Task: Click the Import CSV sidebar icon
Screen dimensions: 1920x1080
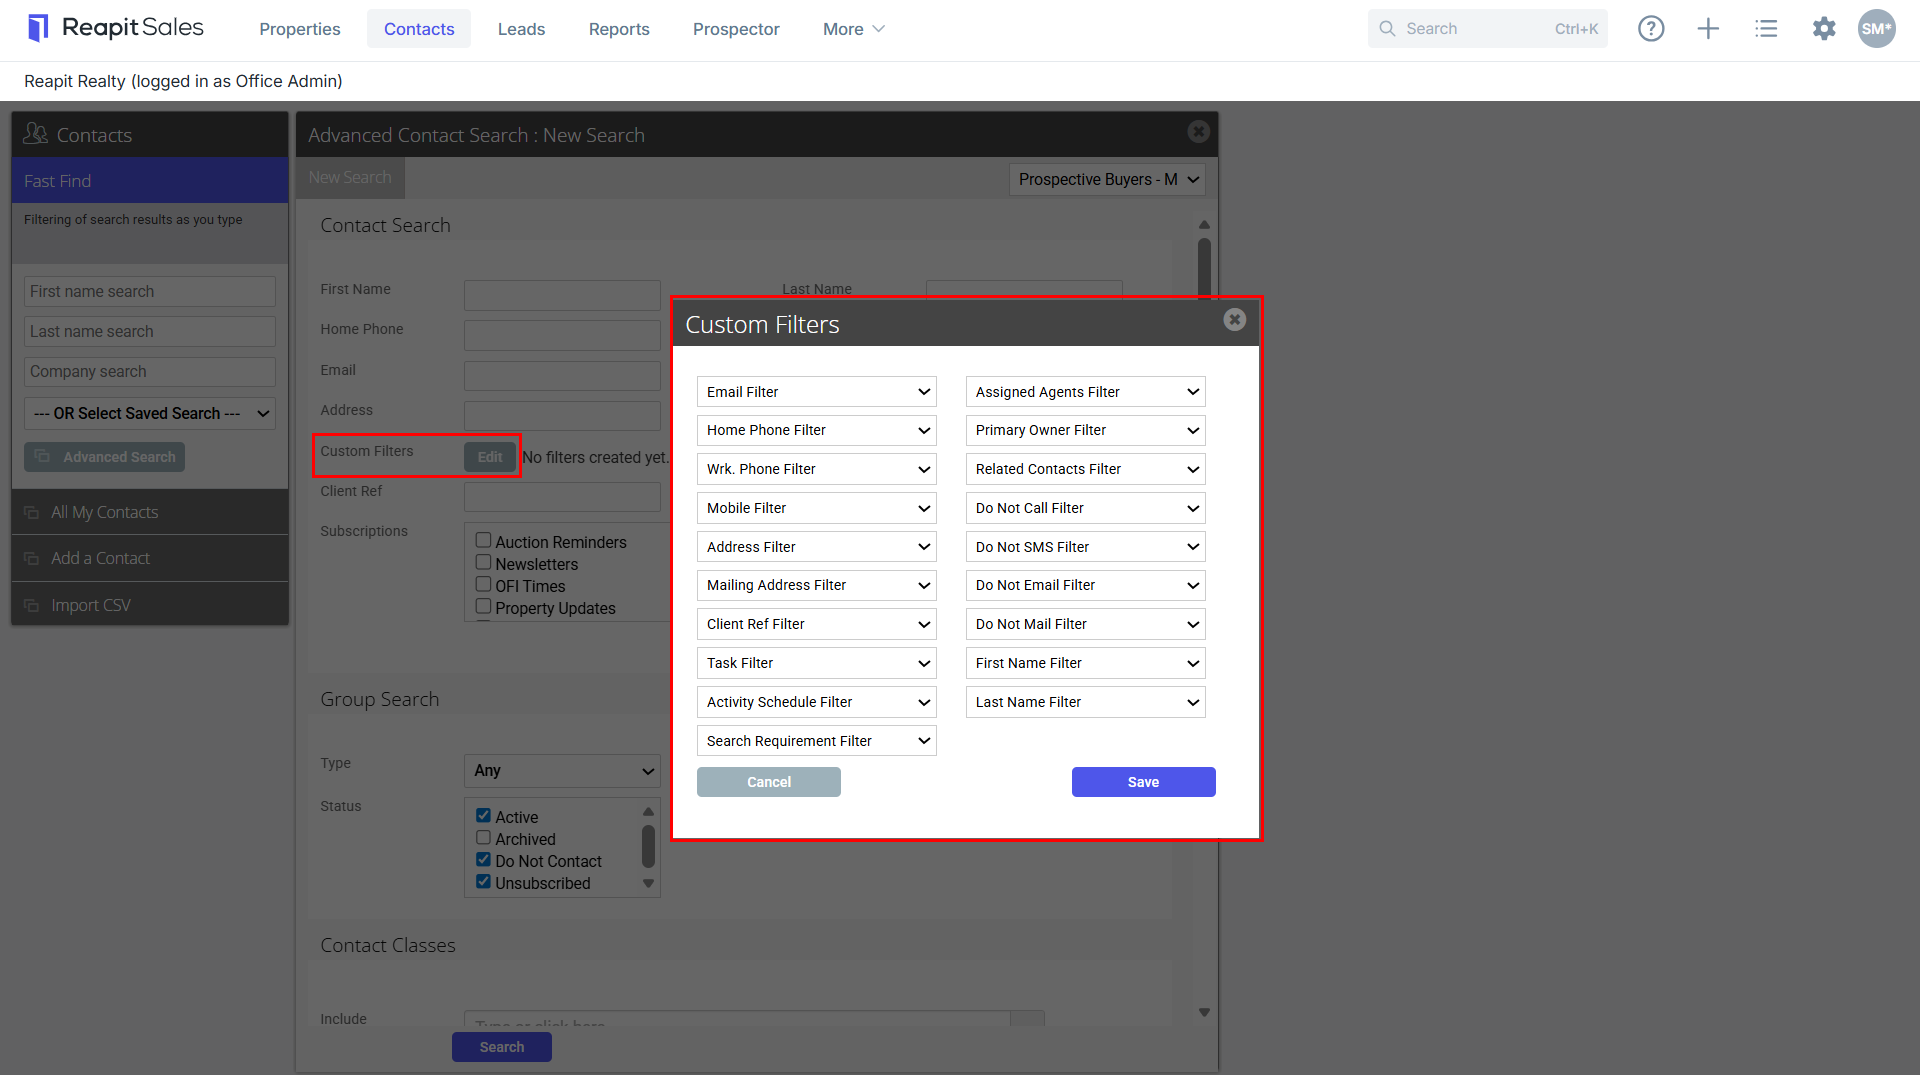Action: pos(32,606)
